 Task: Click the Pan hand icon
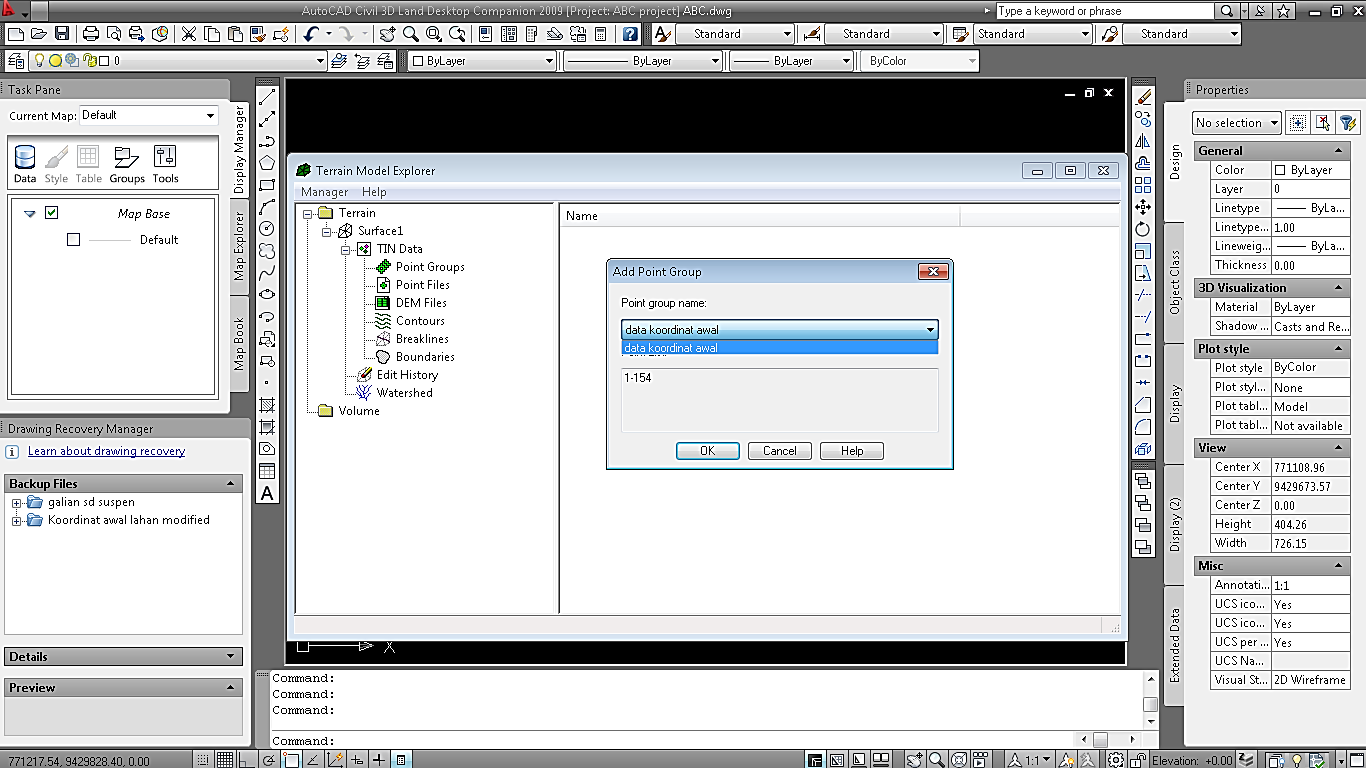pyautogui.click(x=389, y=34)
